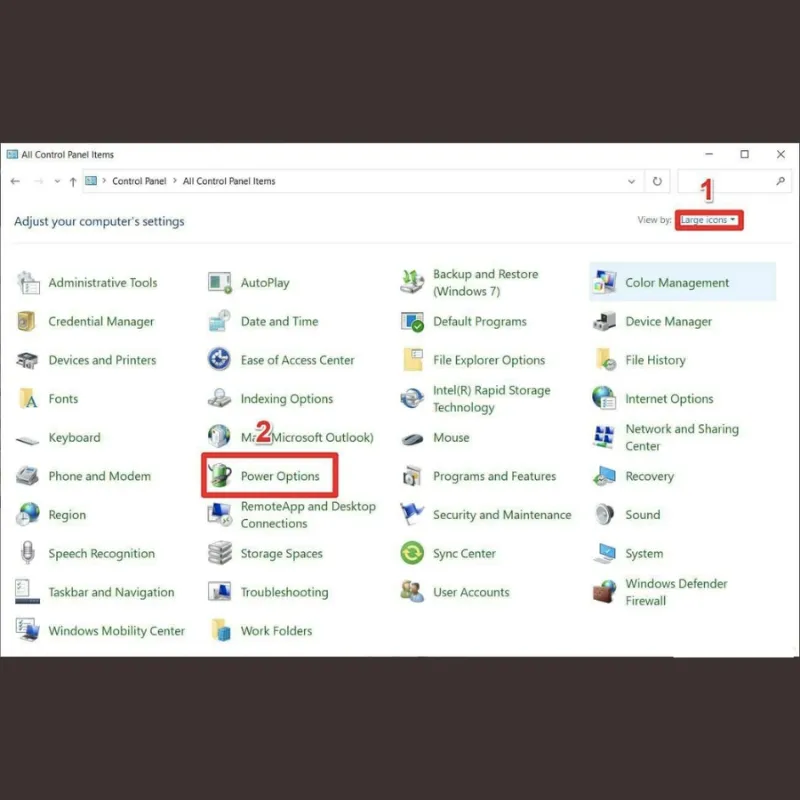Click the Control Panel search box

[725, 182]
